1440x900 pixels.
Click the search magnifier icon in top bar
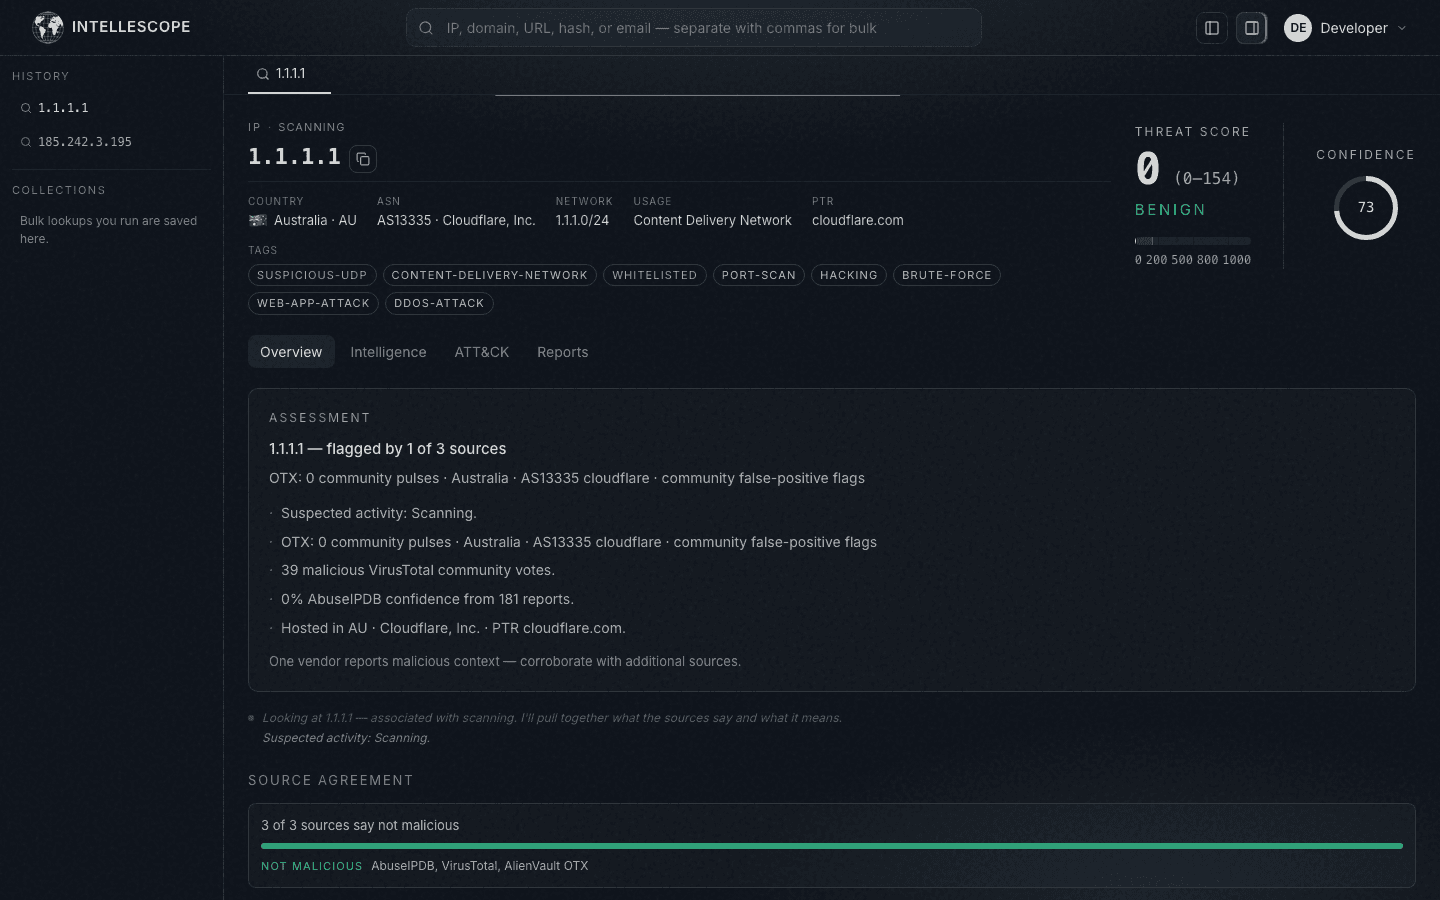tap(426, 28)
